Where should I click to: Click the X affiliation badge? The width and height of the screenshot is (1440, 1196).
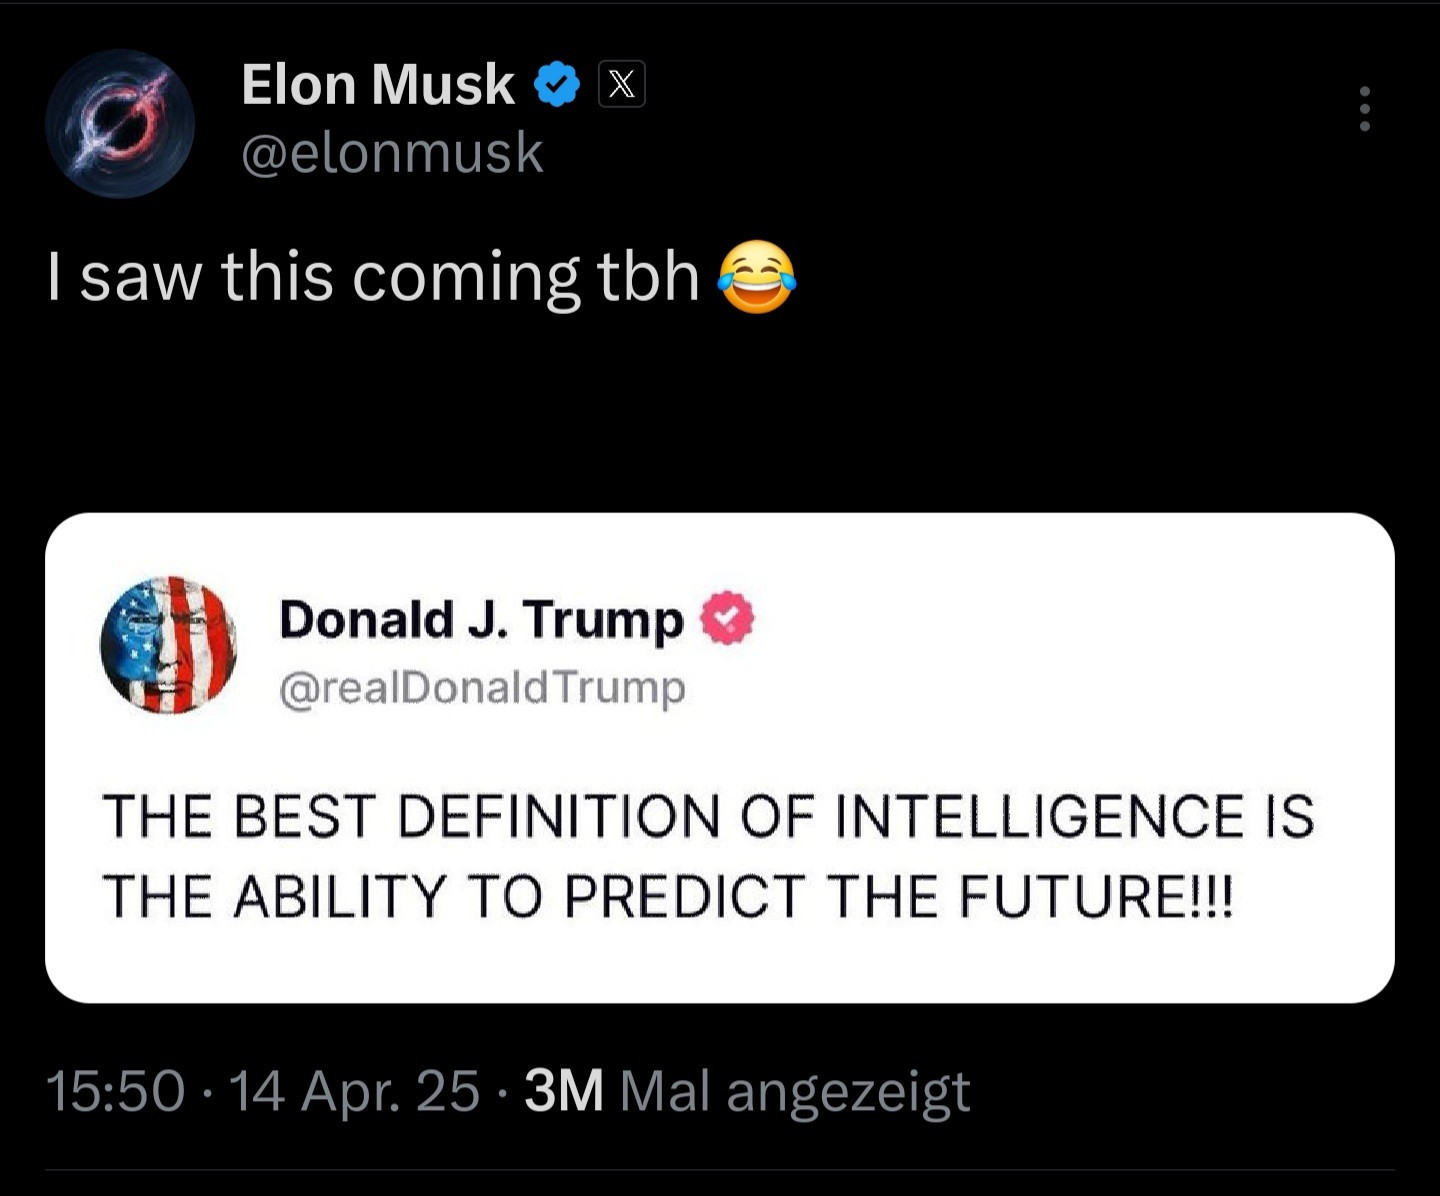[x=621, y=84]
